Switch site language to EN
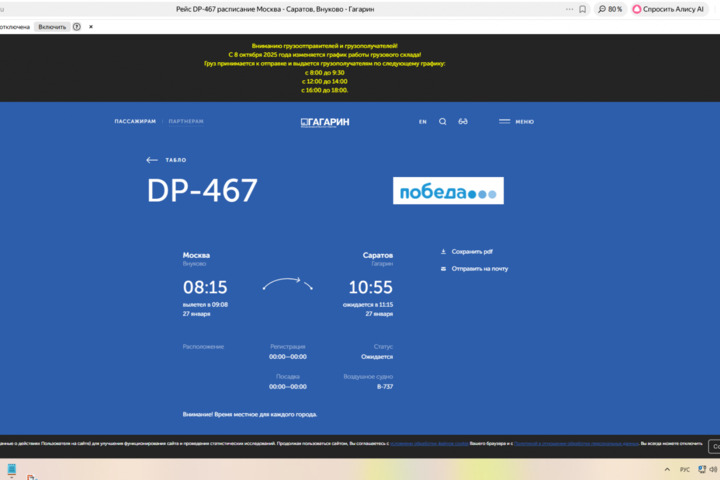Image resolution: width=720 pixels, height=480 pixels. (x=422, y=122)
